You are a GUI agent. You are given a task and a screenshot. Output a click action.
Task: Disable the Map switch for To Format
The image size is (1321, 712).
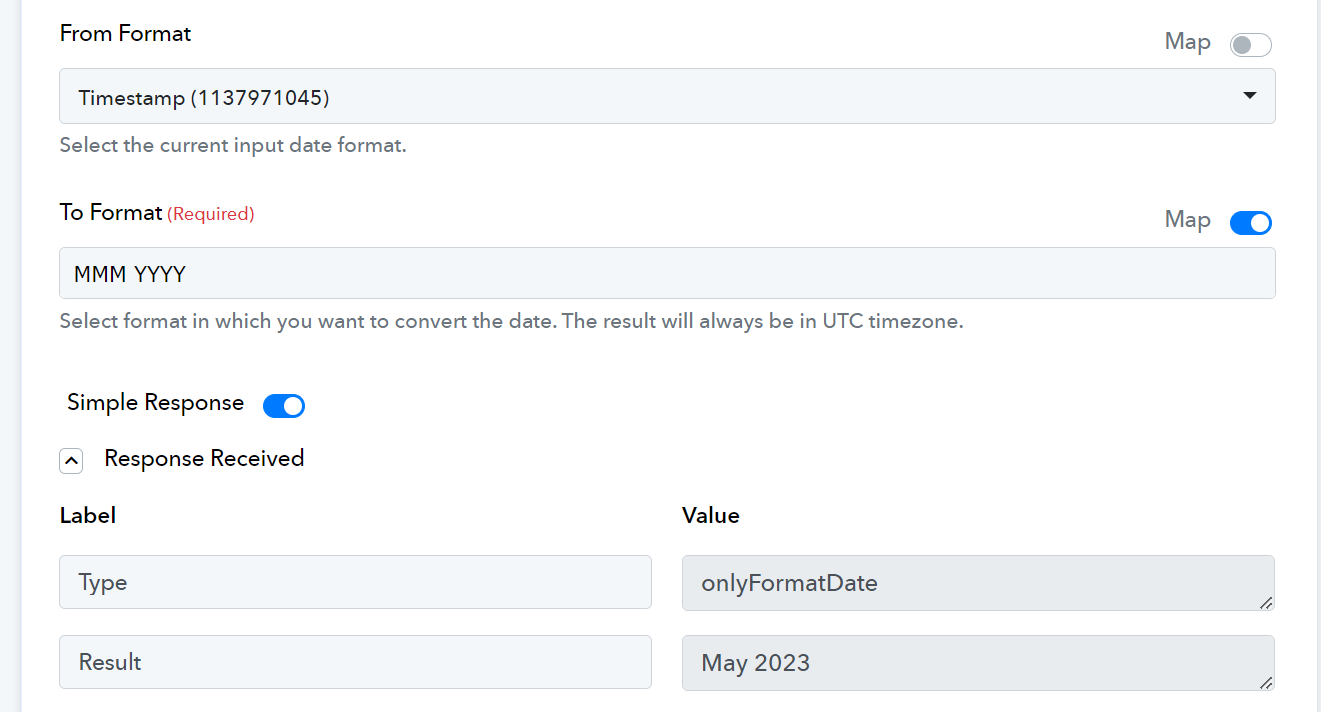pos(1250,223)
